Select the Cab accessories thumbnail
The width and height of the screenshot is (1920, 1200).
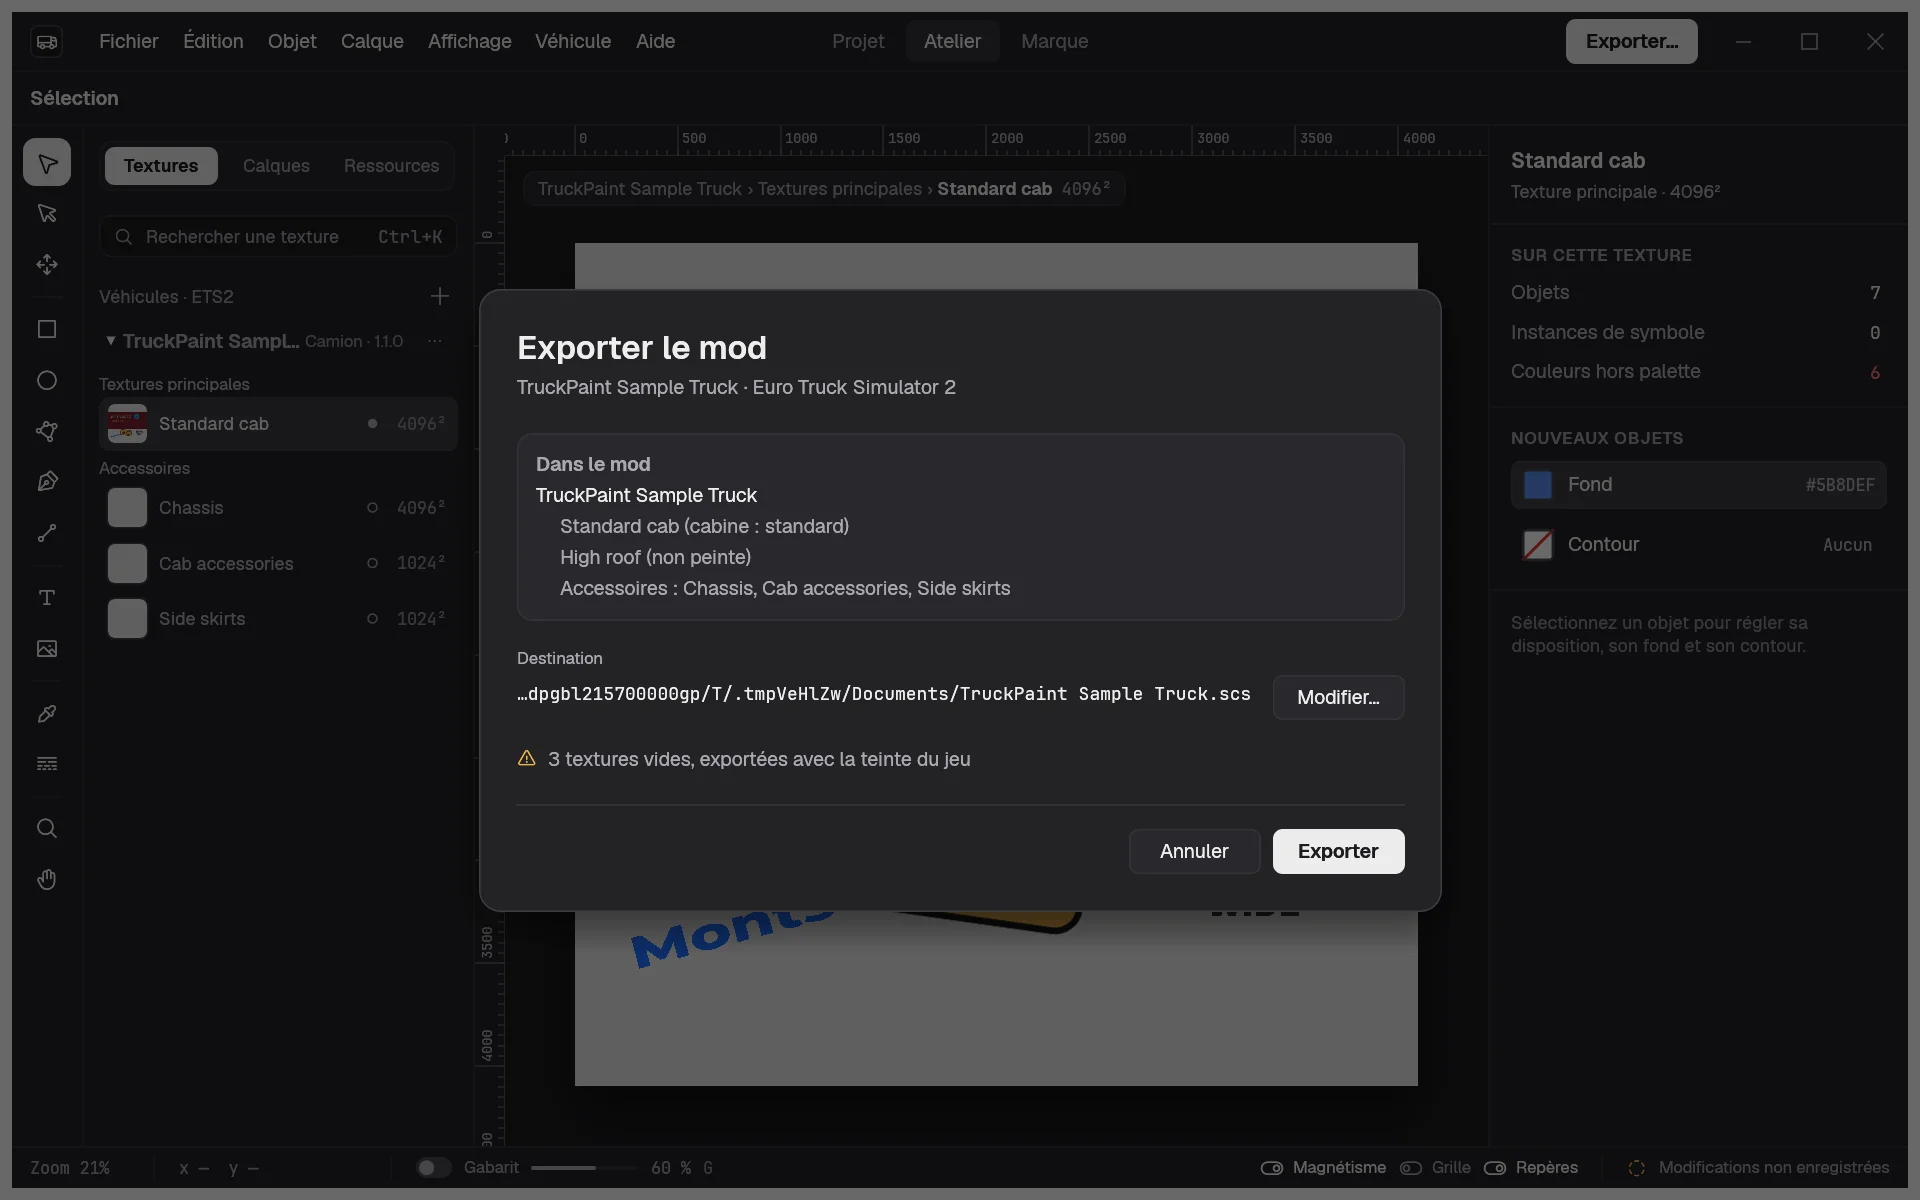127,564
